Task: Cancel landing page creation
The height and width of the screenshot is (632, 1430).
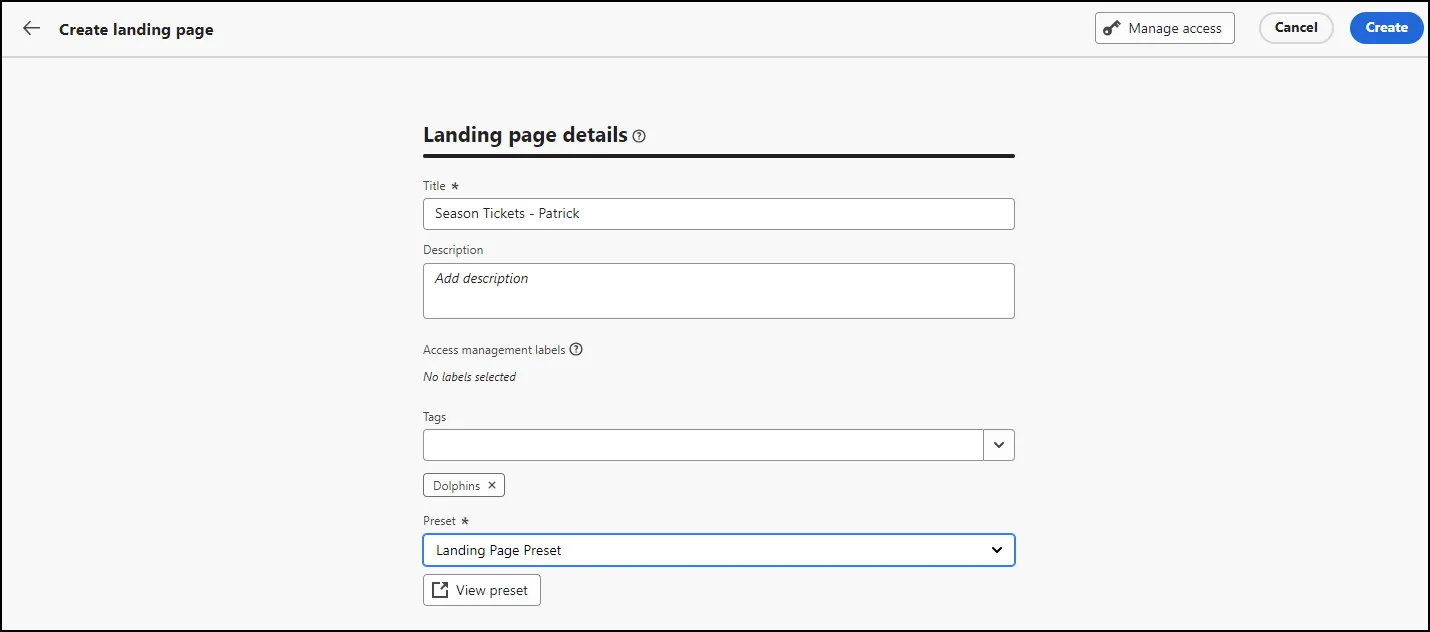Action: pos(1296,28)
